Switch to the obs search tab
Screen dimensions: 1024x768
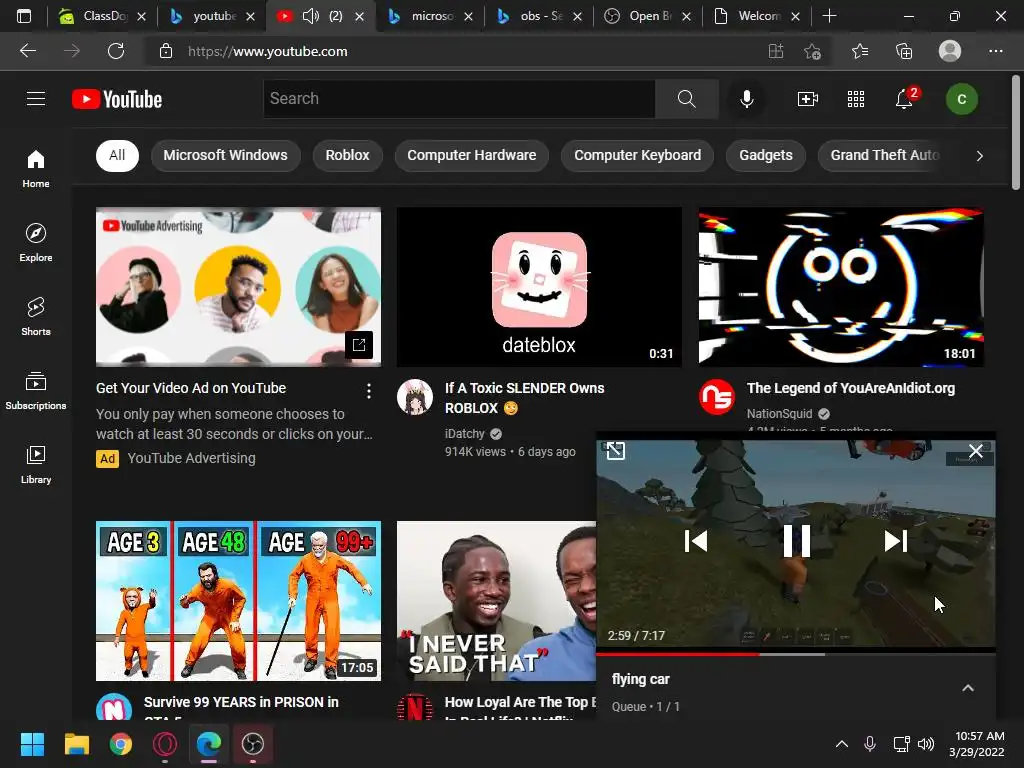(x=539, y=16)
